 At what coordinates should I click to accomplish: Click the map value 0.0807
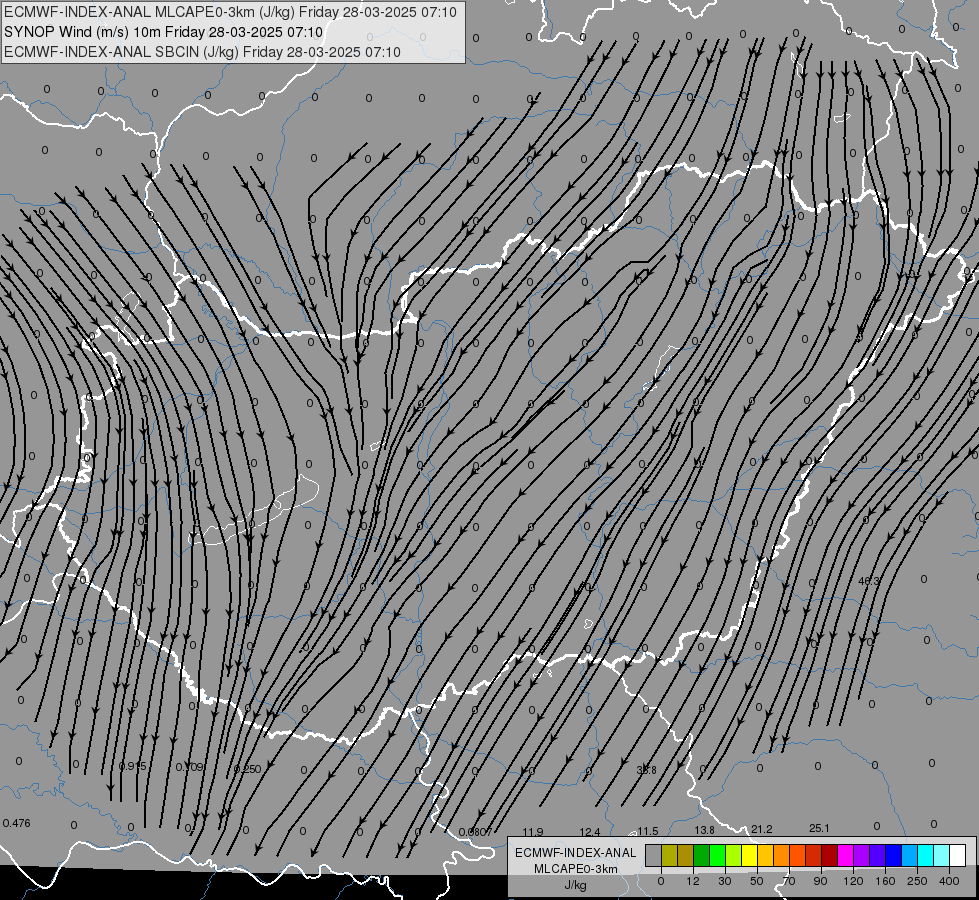(x=475, y=832)
